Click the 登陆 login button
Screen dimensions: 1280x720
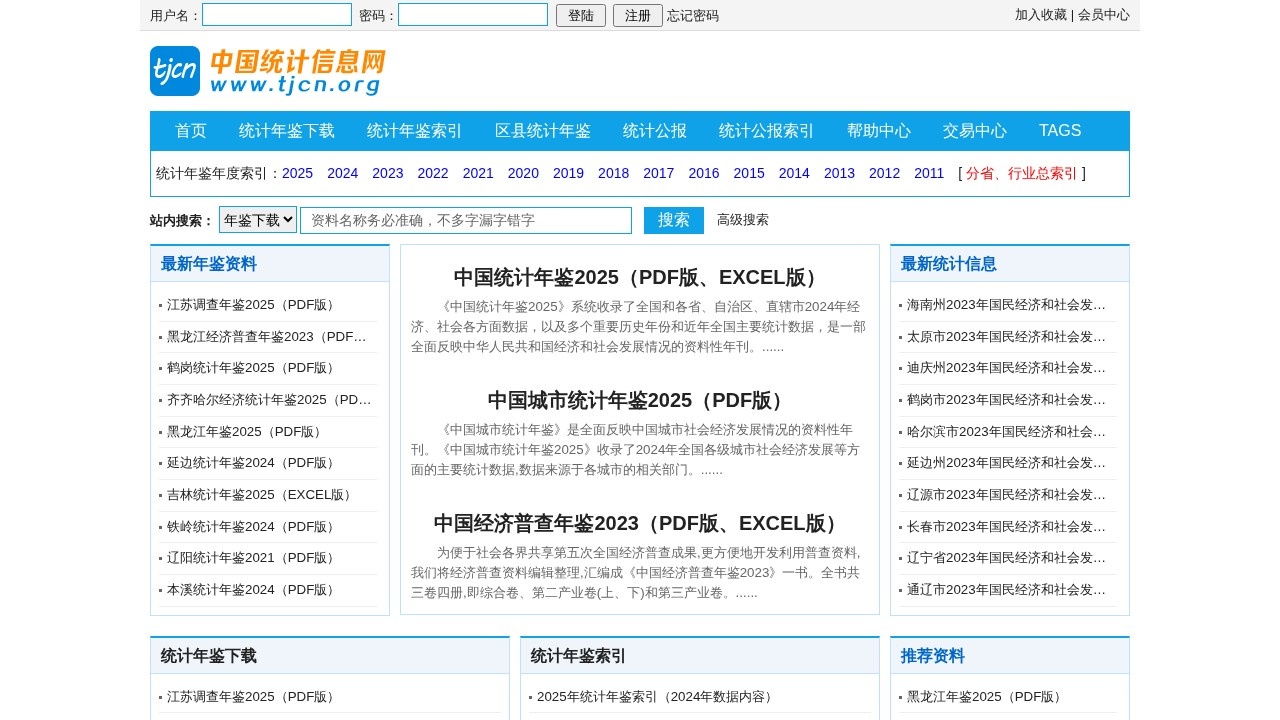coord(581,16)
